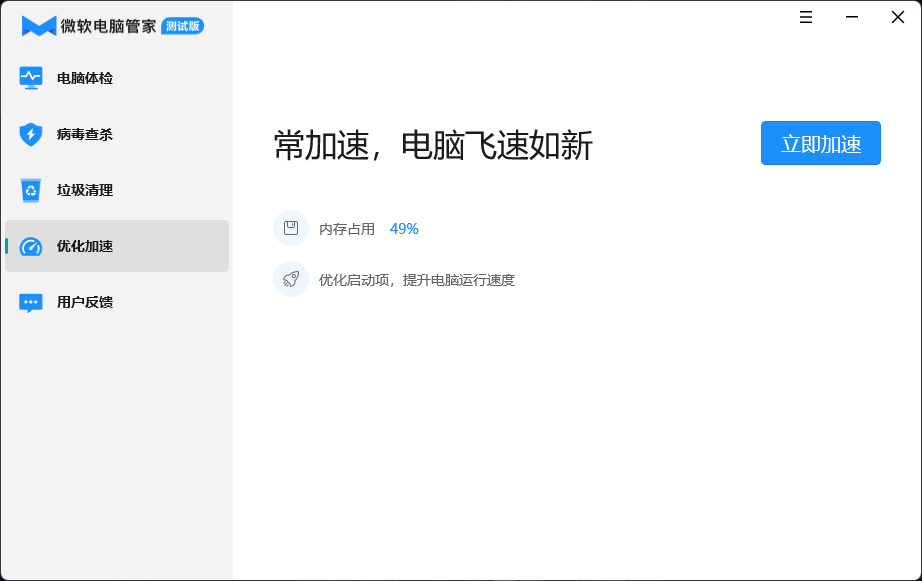Close the PC Manager window

(897, 17)
